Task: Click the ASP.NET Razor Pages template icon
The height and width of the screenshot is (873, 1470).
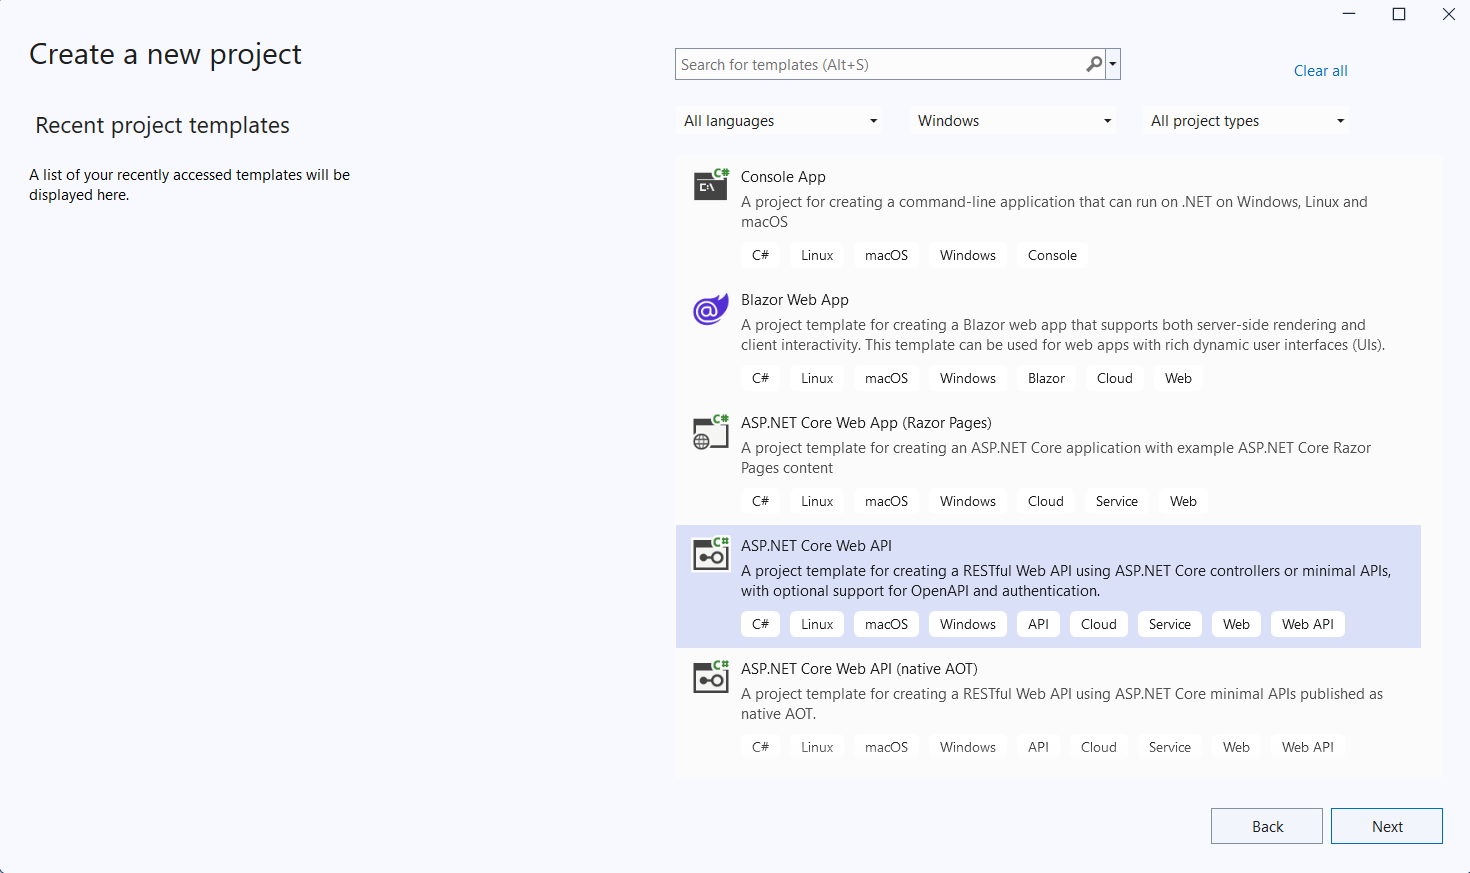Action: 711,432
